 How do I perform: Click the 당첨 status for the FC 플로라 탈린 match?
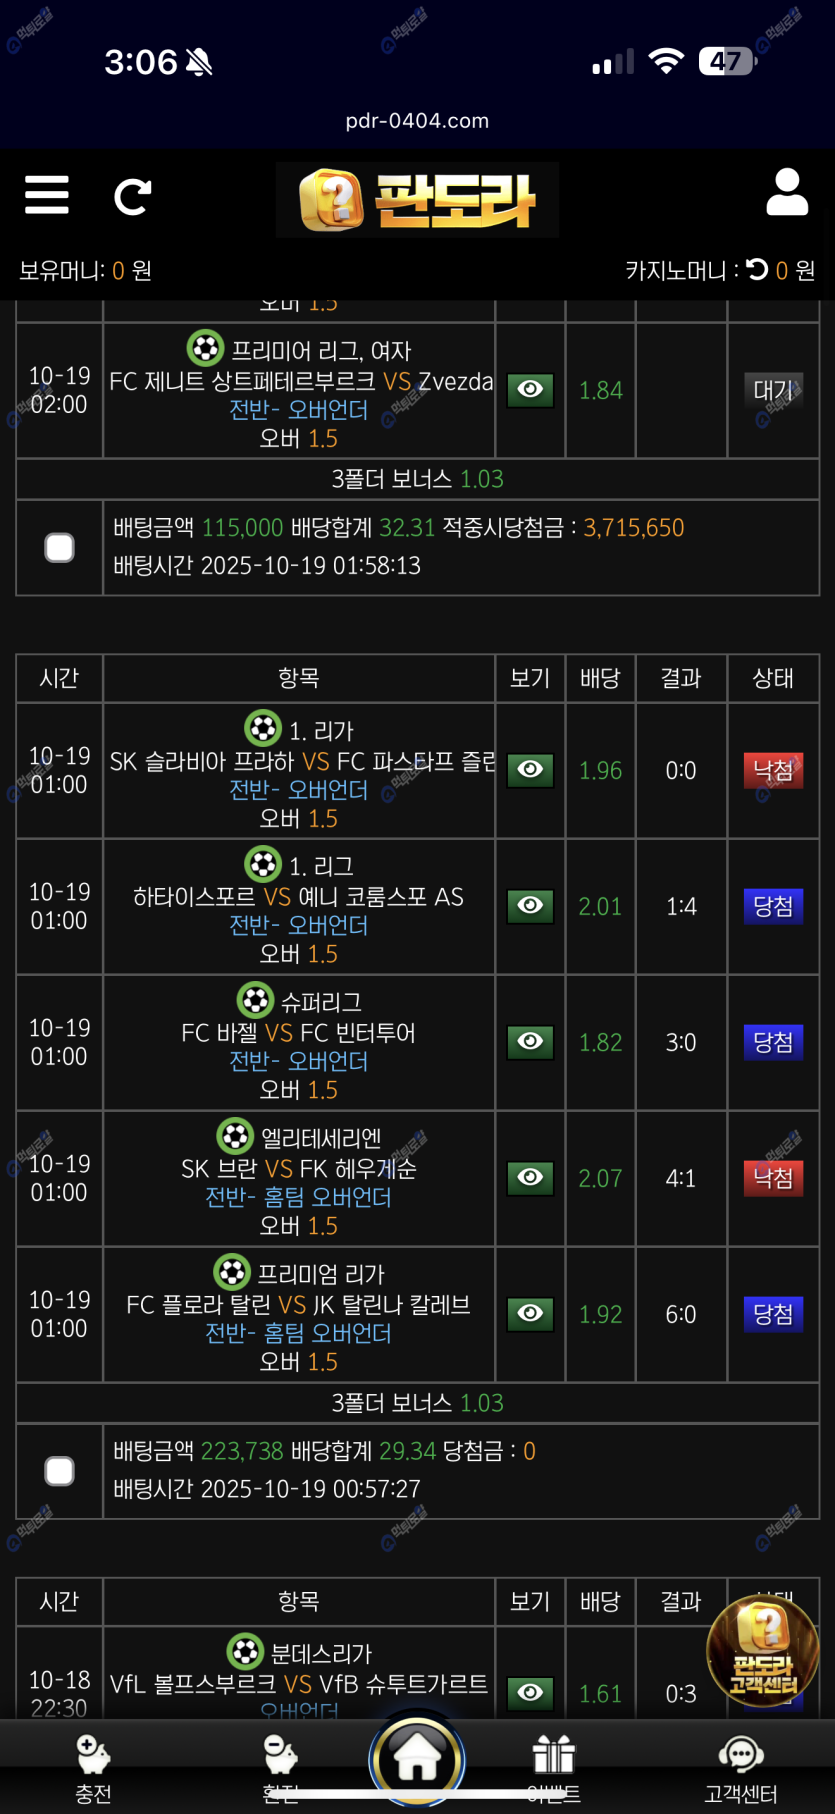tap(773, 1314)
